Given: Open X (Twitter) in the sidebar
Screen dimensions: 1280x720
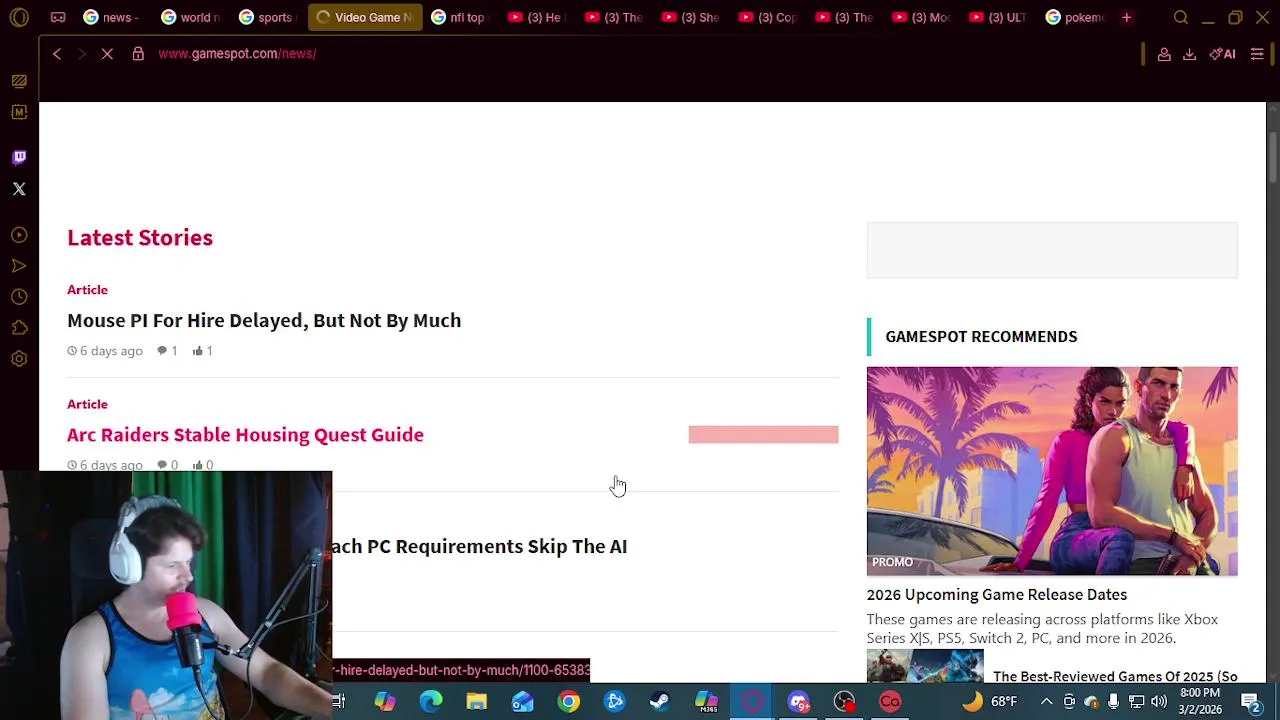Looking at the screenshot, I should [19, 189].
